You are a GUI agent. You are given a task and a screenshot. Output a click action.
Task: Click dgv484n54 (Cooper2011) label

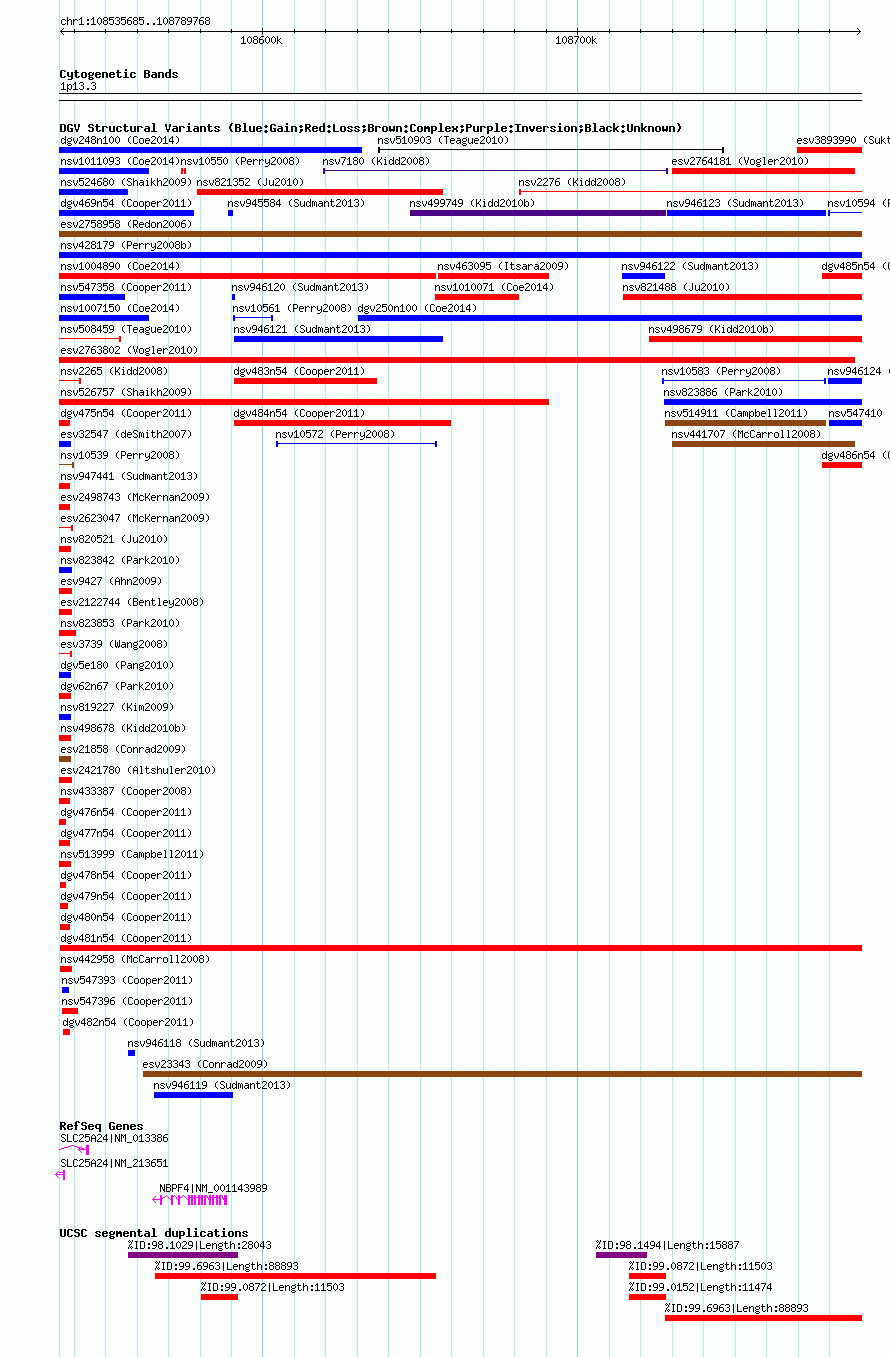click(300, 414)
